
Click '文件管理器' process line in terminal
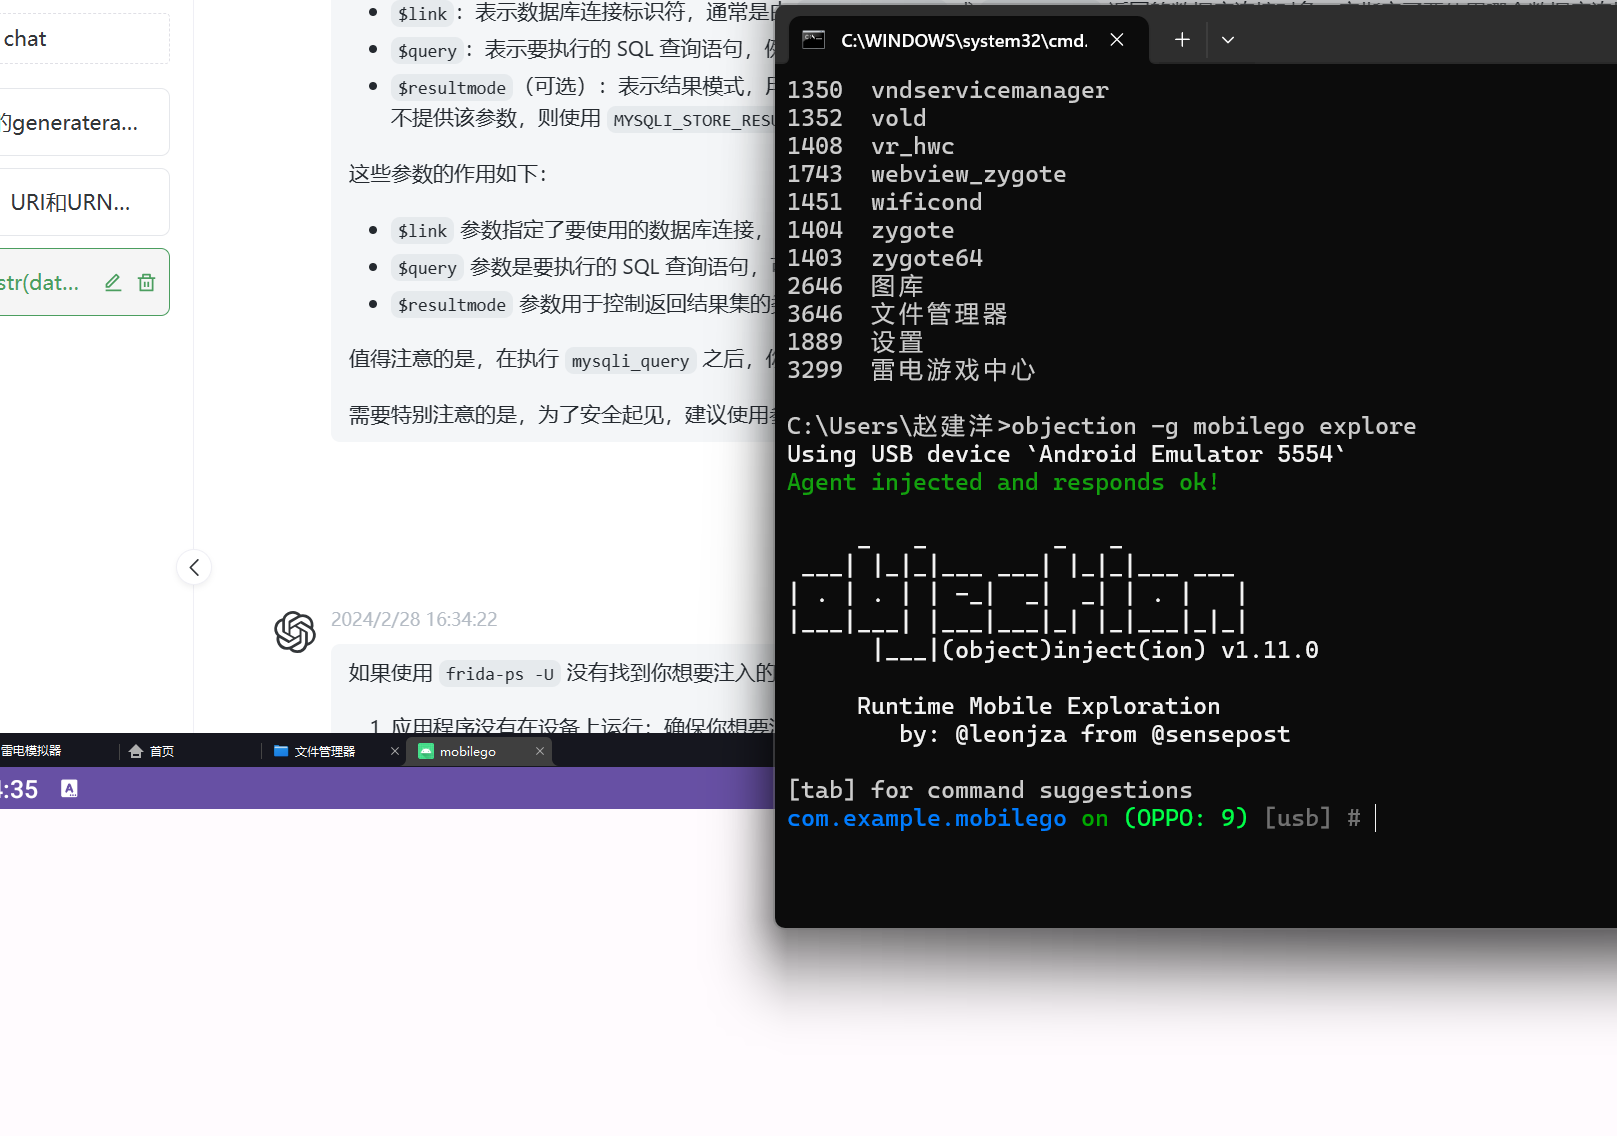coord(897,314)
